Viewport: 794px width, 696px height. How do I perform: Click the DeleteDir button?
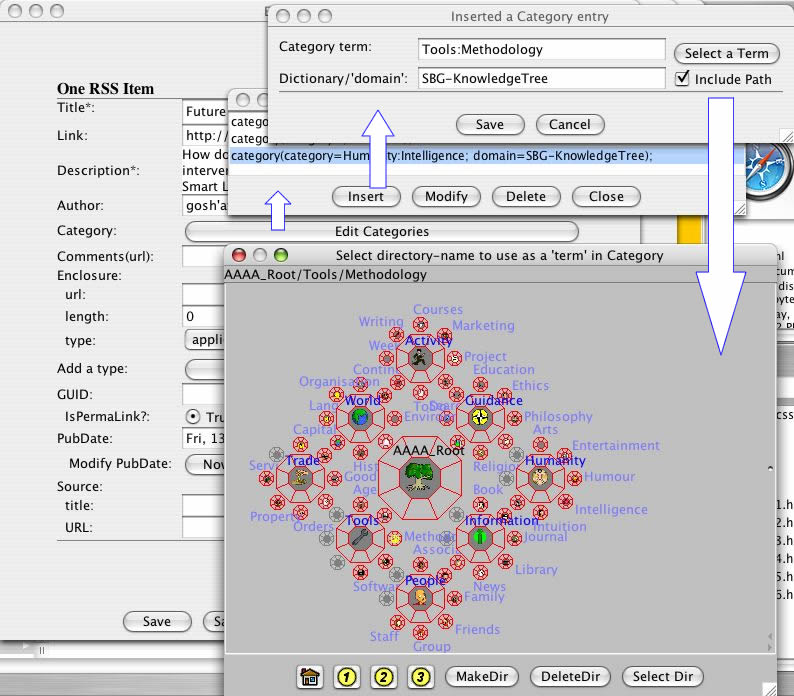pyautogui.click(x=570, y=677)
